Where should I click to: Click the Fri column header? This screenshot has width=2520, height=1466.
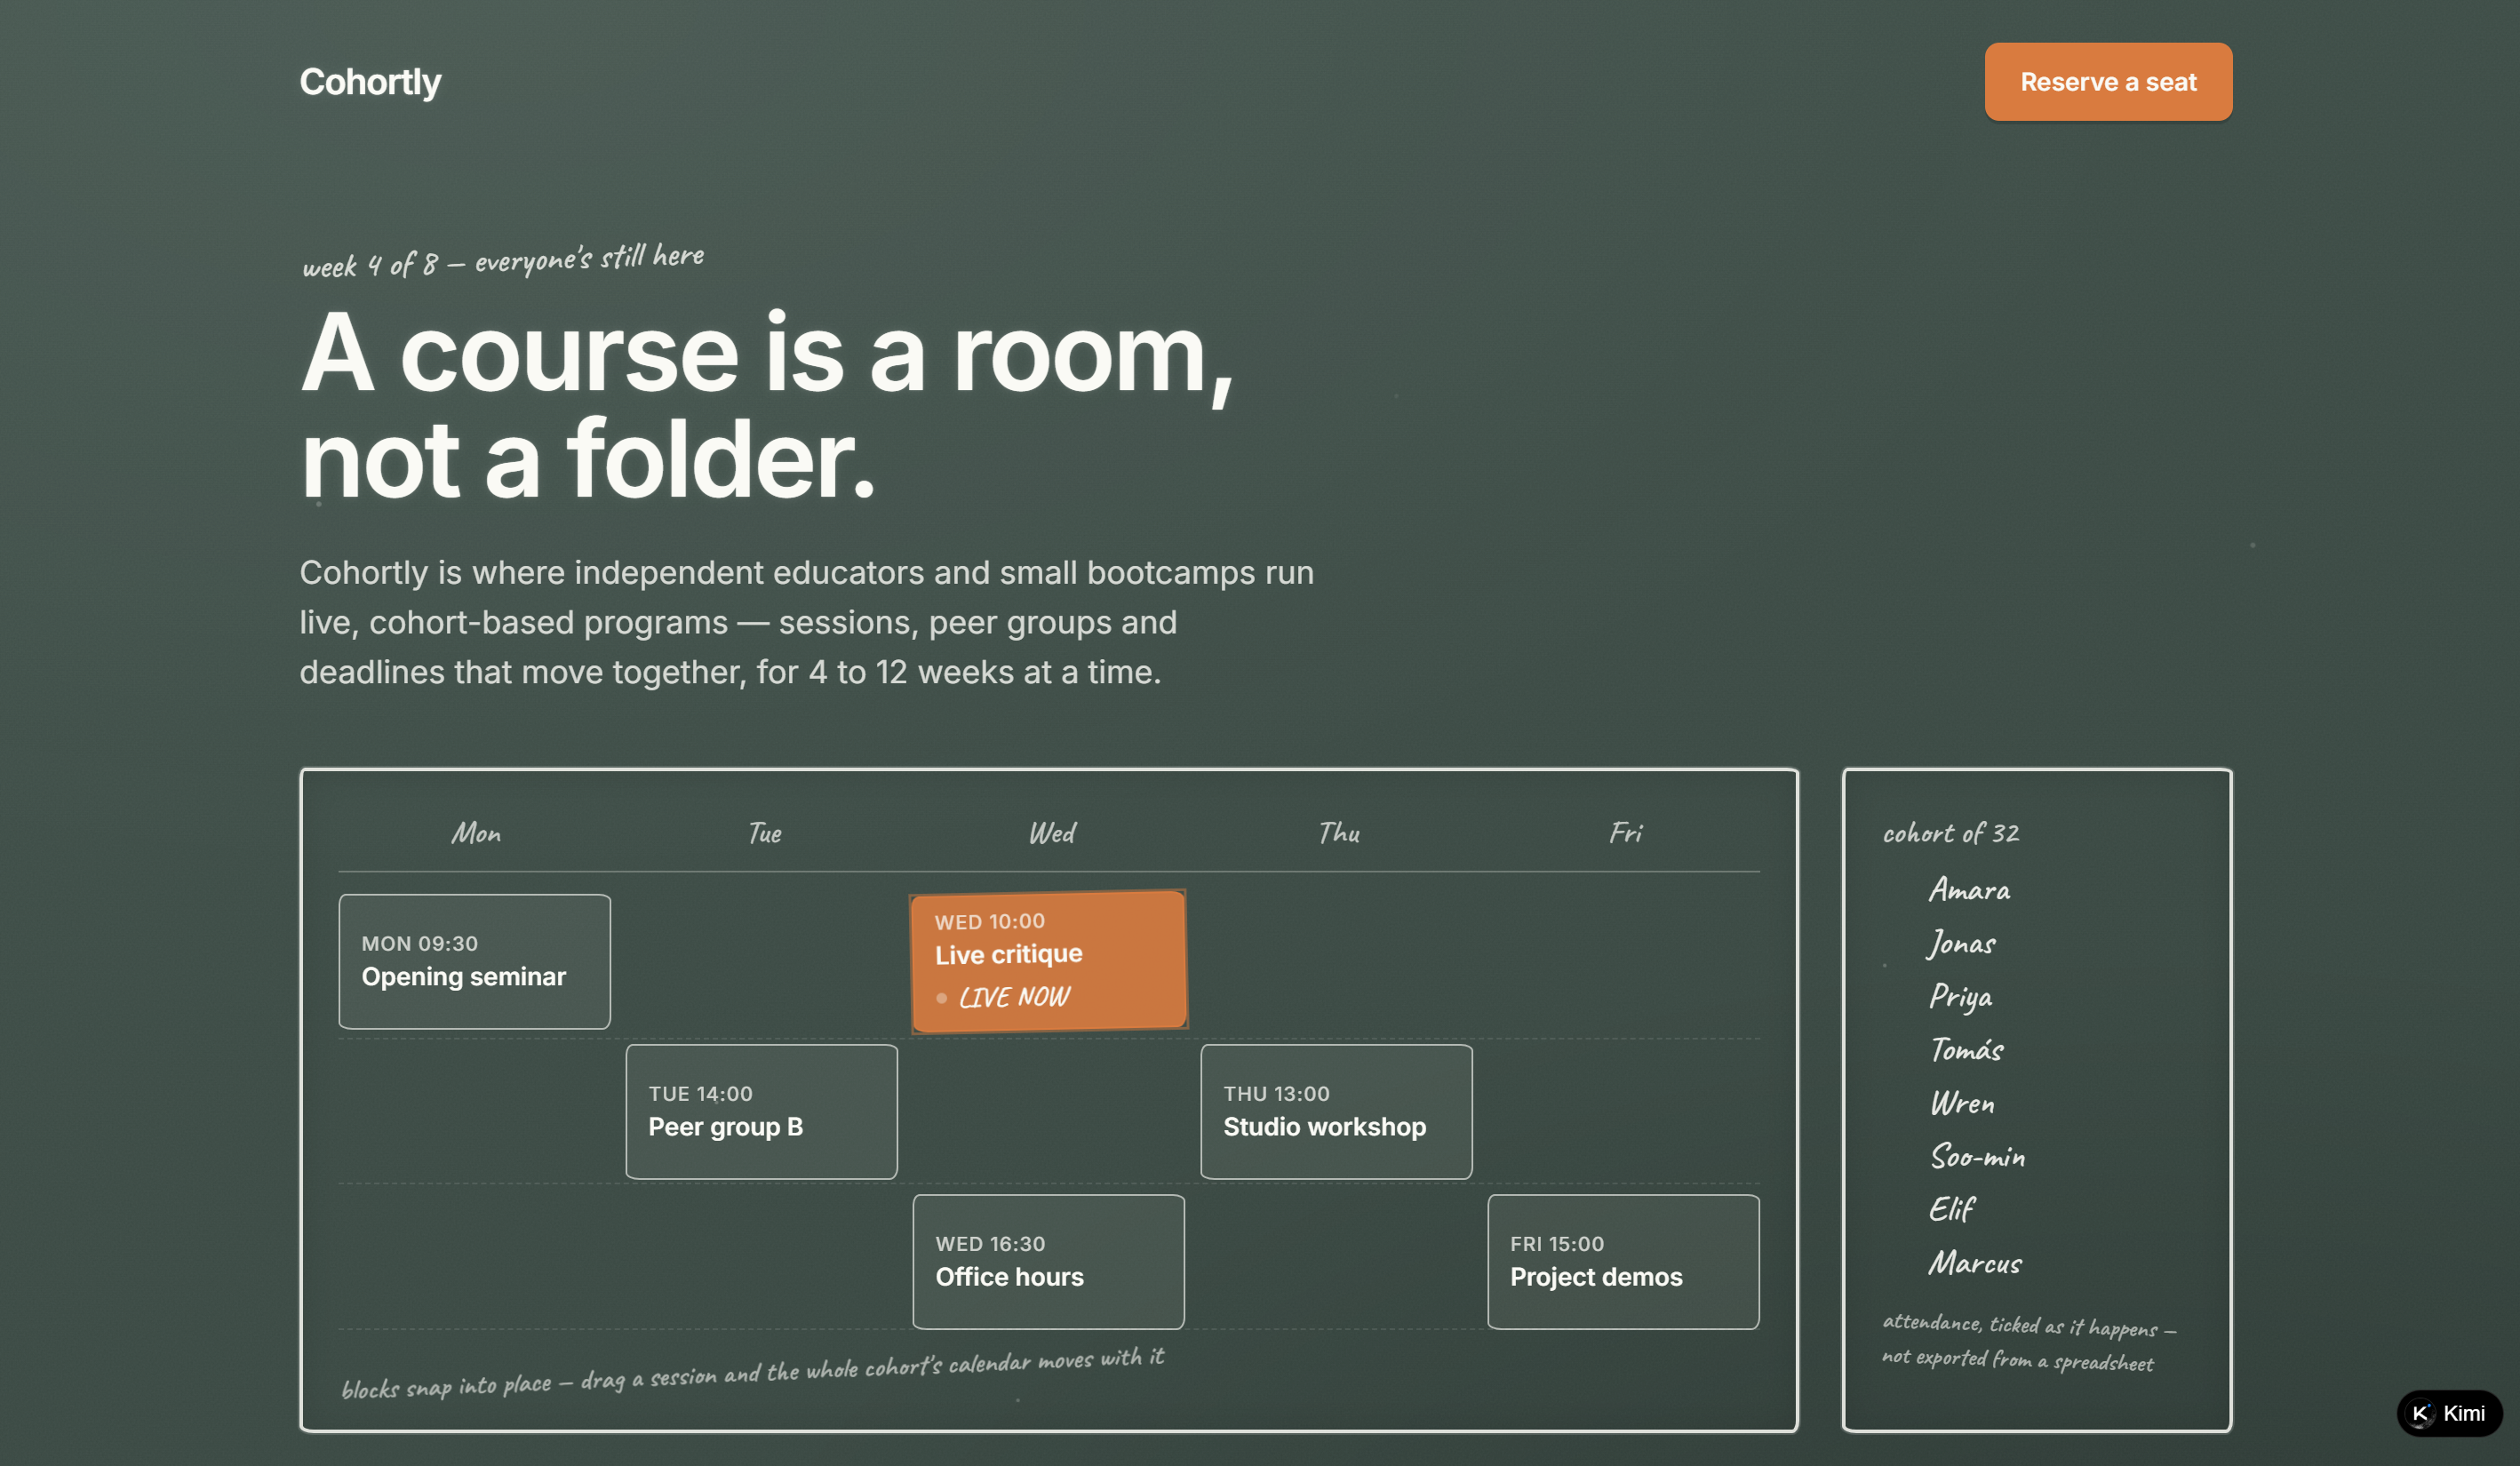[x=1625, y=833]
